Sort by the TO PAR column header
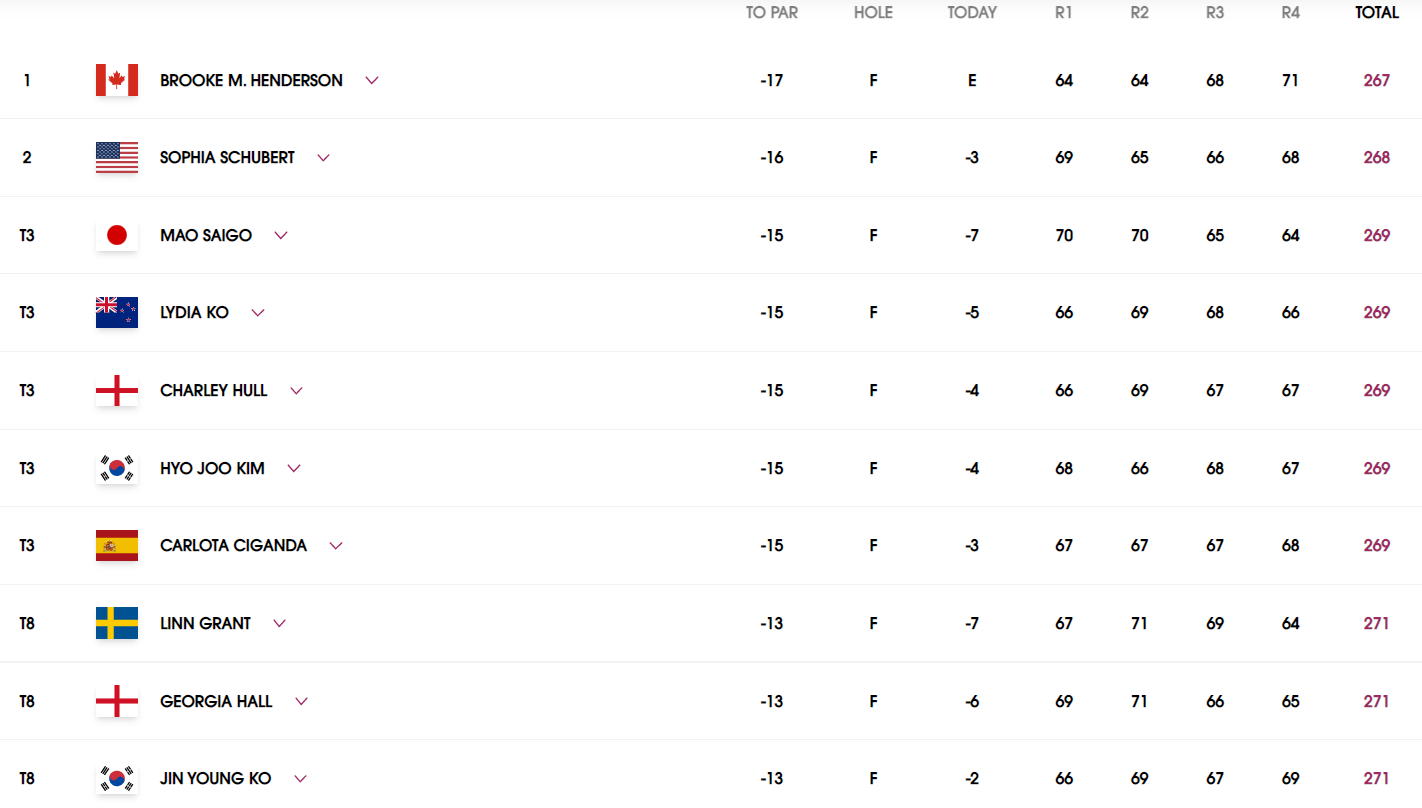Screen dimensions: 1422x808 point(772,13)
